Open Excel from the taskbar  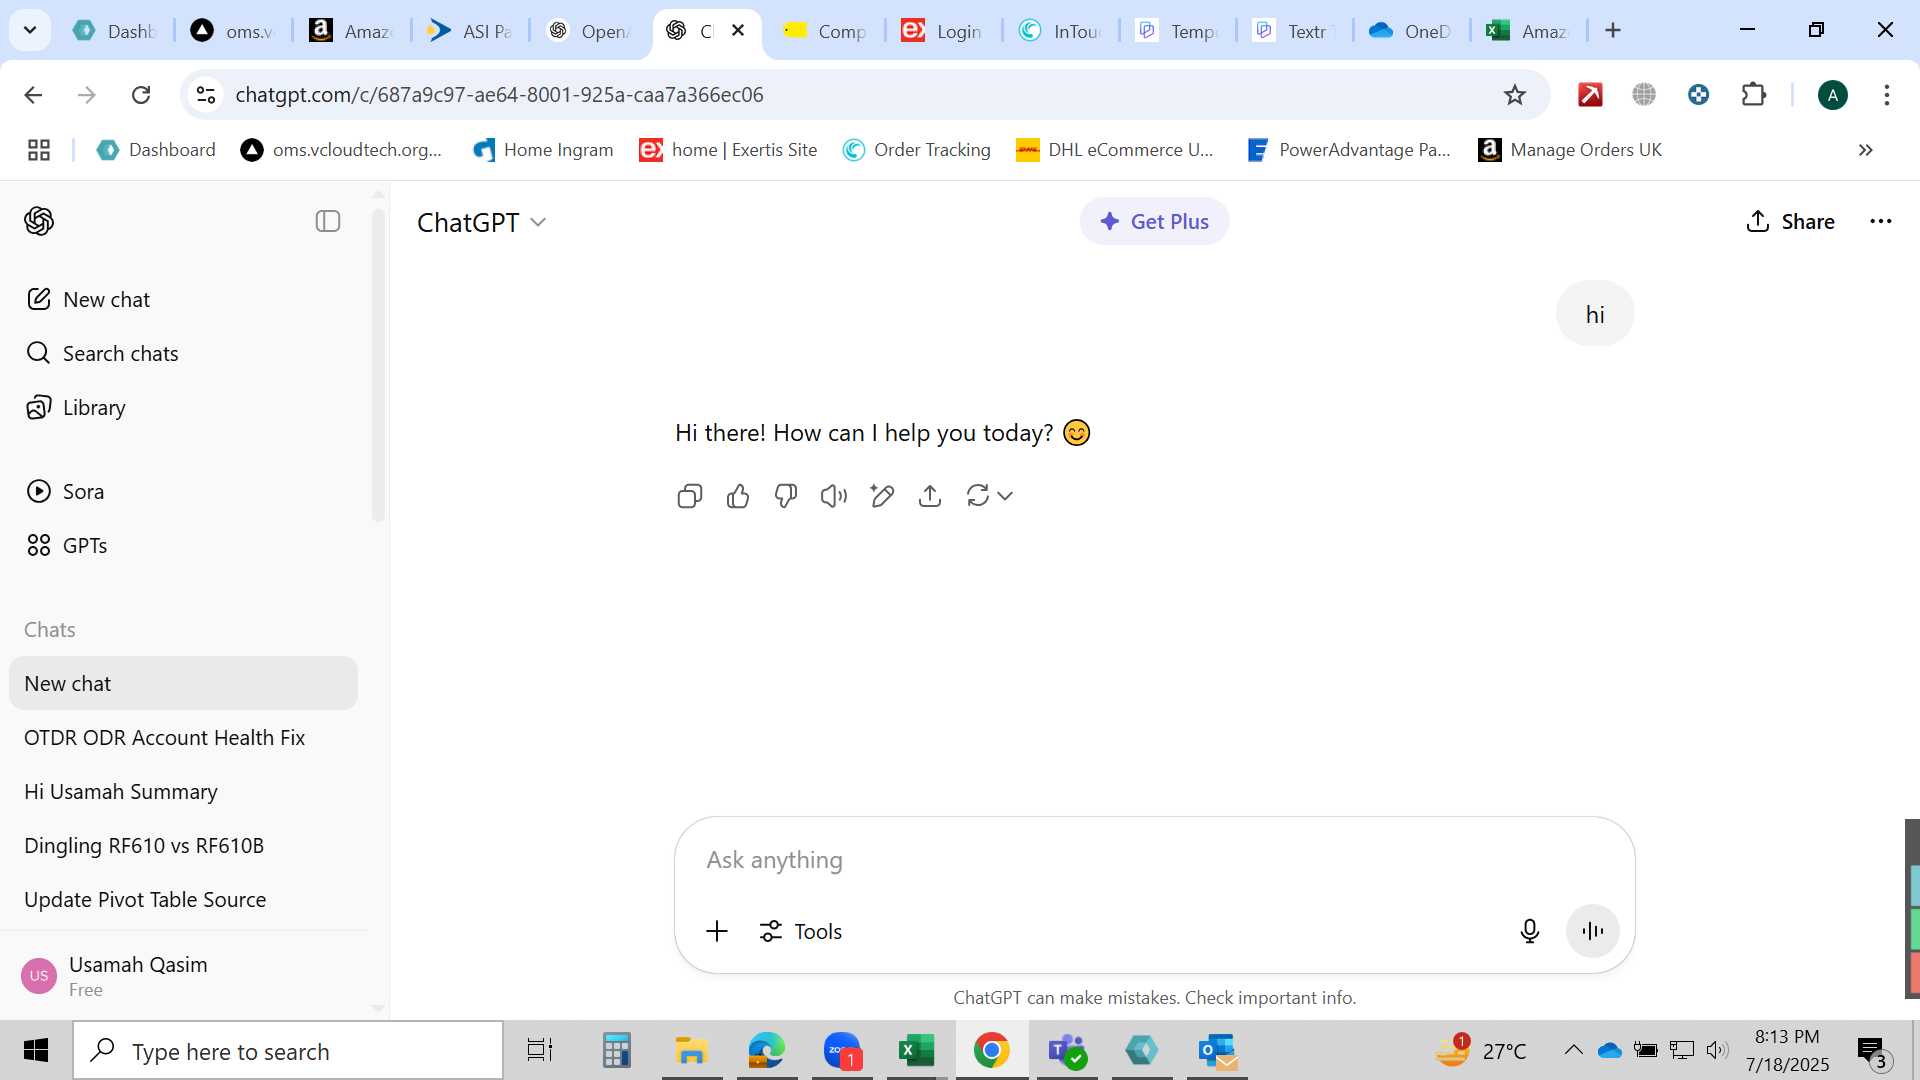coord(916,1051)
